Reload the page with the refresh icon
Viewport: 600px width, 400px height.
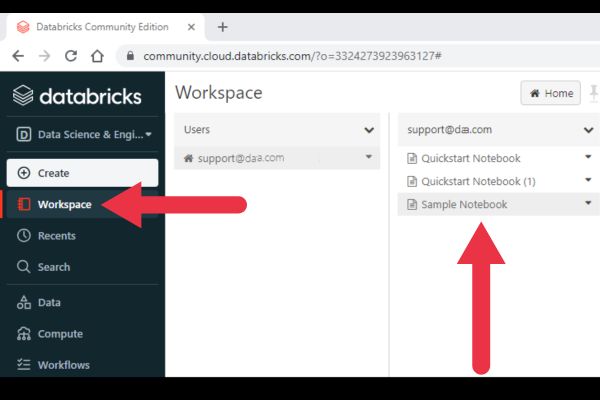[71, 56]
